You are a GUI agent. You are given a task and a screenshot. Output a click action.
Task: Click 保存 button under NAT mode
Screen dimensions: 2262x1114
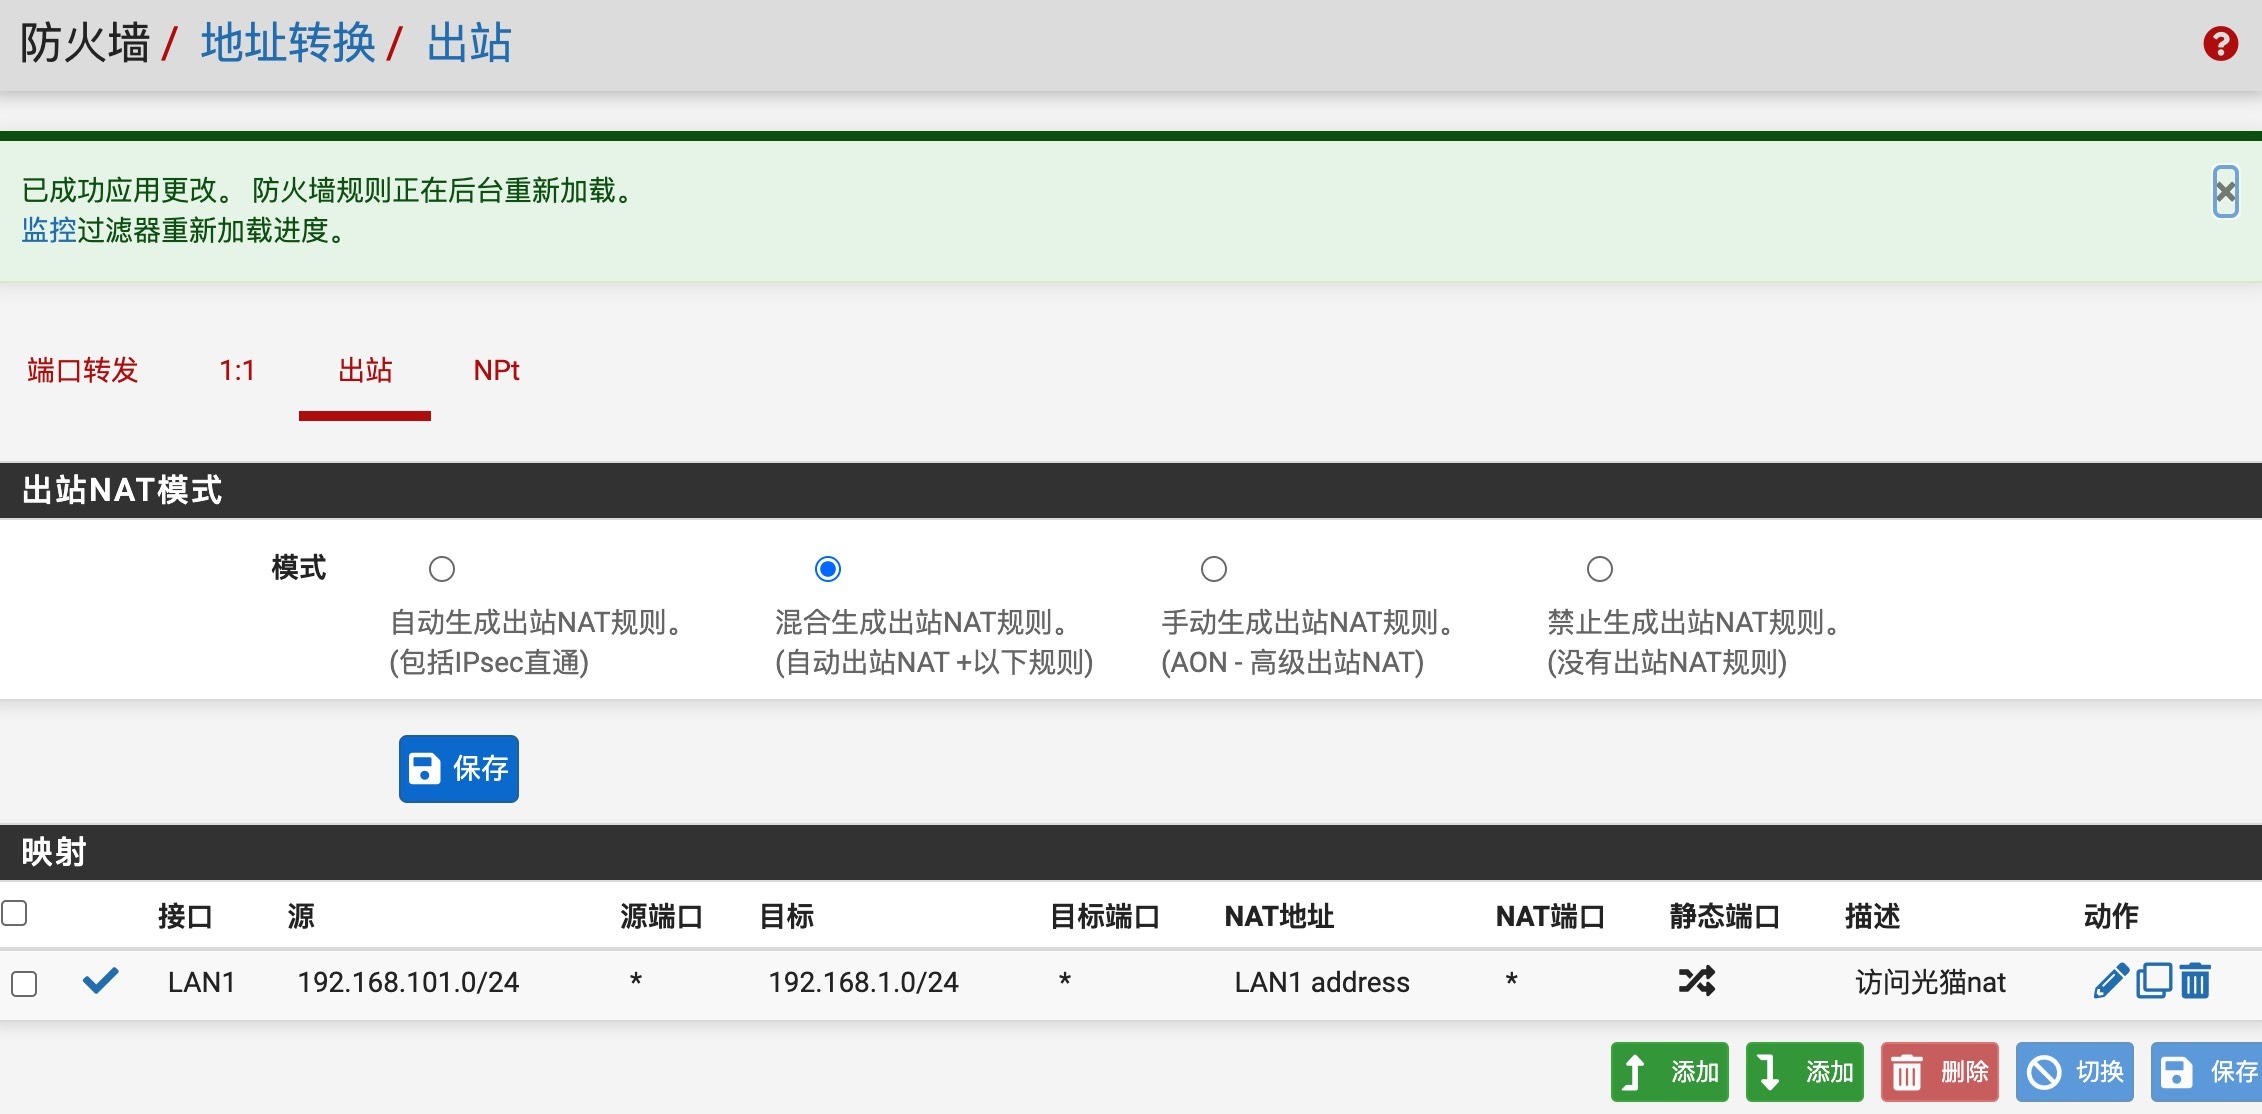click(458, 768)
